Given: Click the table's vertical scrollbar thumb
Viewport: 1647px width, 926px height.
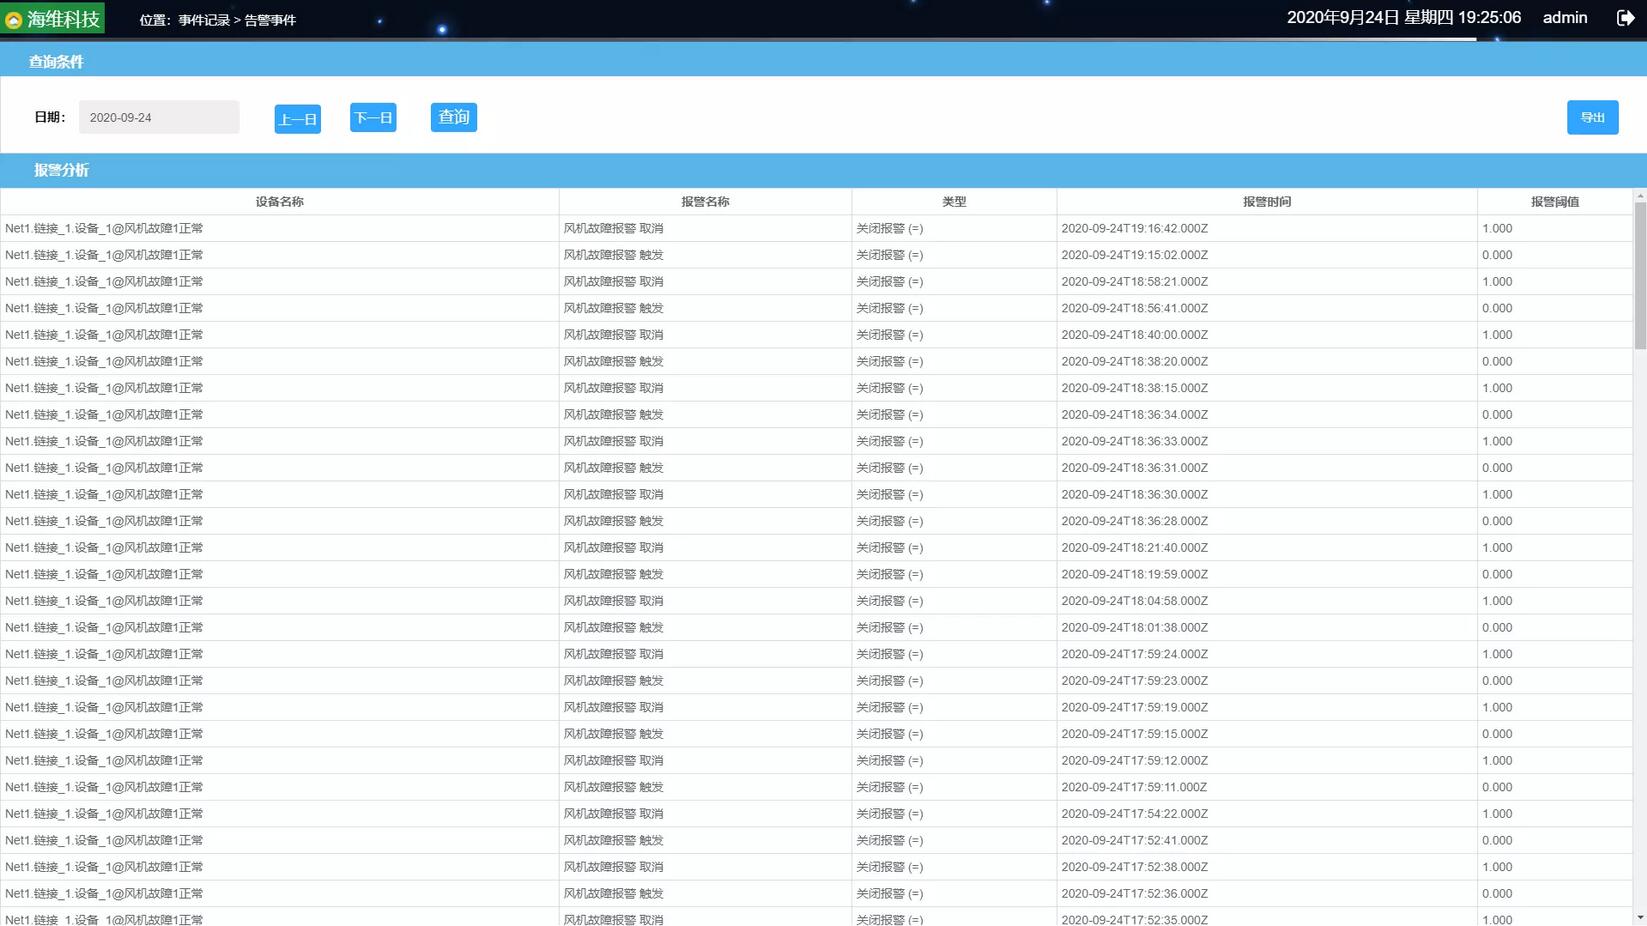Looking at the screenshot, I should pos(1639,275).
